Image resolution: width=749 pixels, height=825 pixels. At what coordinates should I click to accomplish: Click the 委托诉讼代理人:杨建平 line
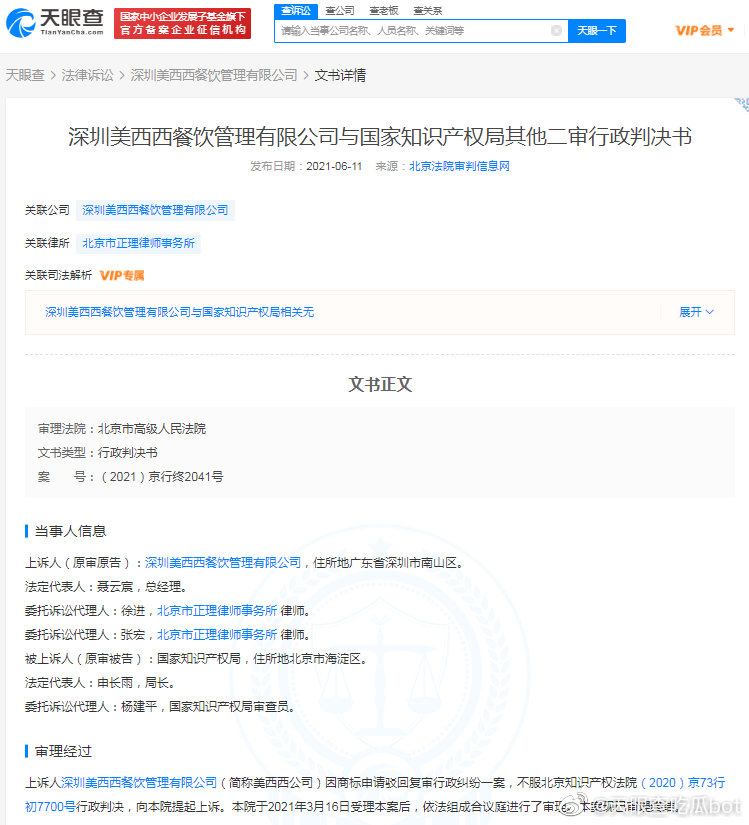click(159, 707)
